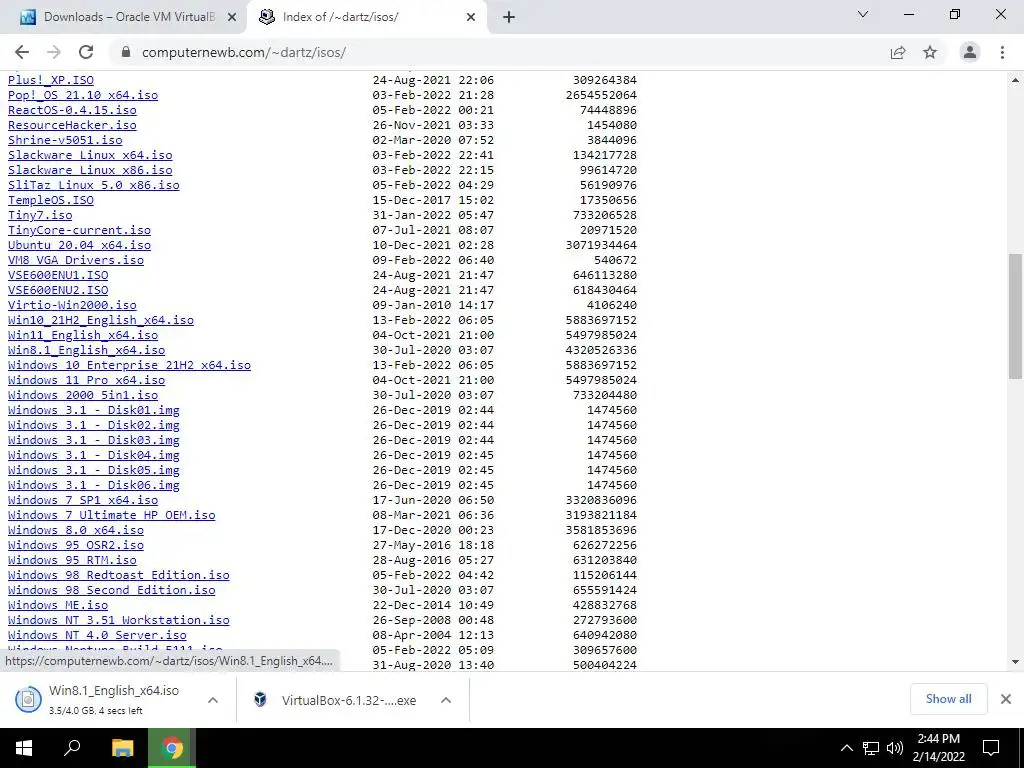1024x768 pixels.
Task: Click the forward navigation arrow
Action: (x=54, y=52)
